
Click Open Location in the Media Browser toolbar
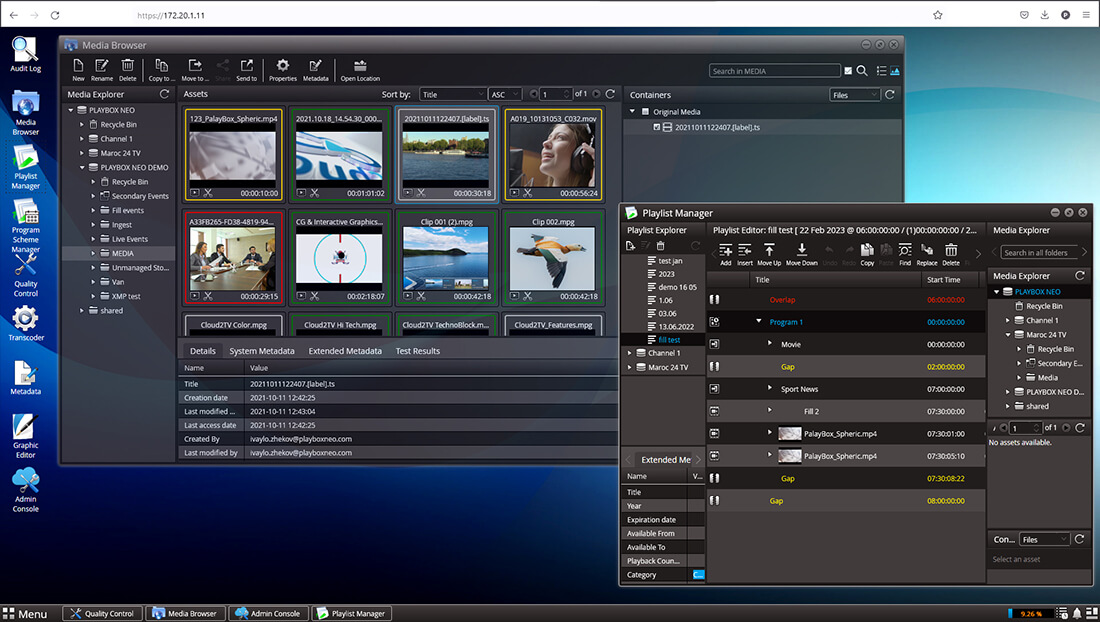coord(360,69)
